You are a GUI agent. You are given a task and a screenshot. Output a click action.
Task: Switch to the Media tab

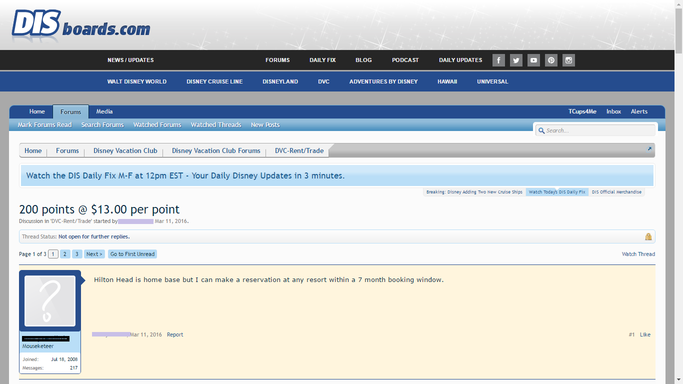[104, 111]
